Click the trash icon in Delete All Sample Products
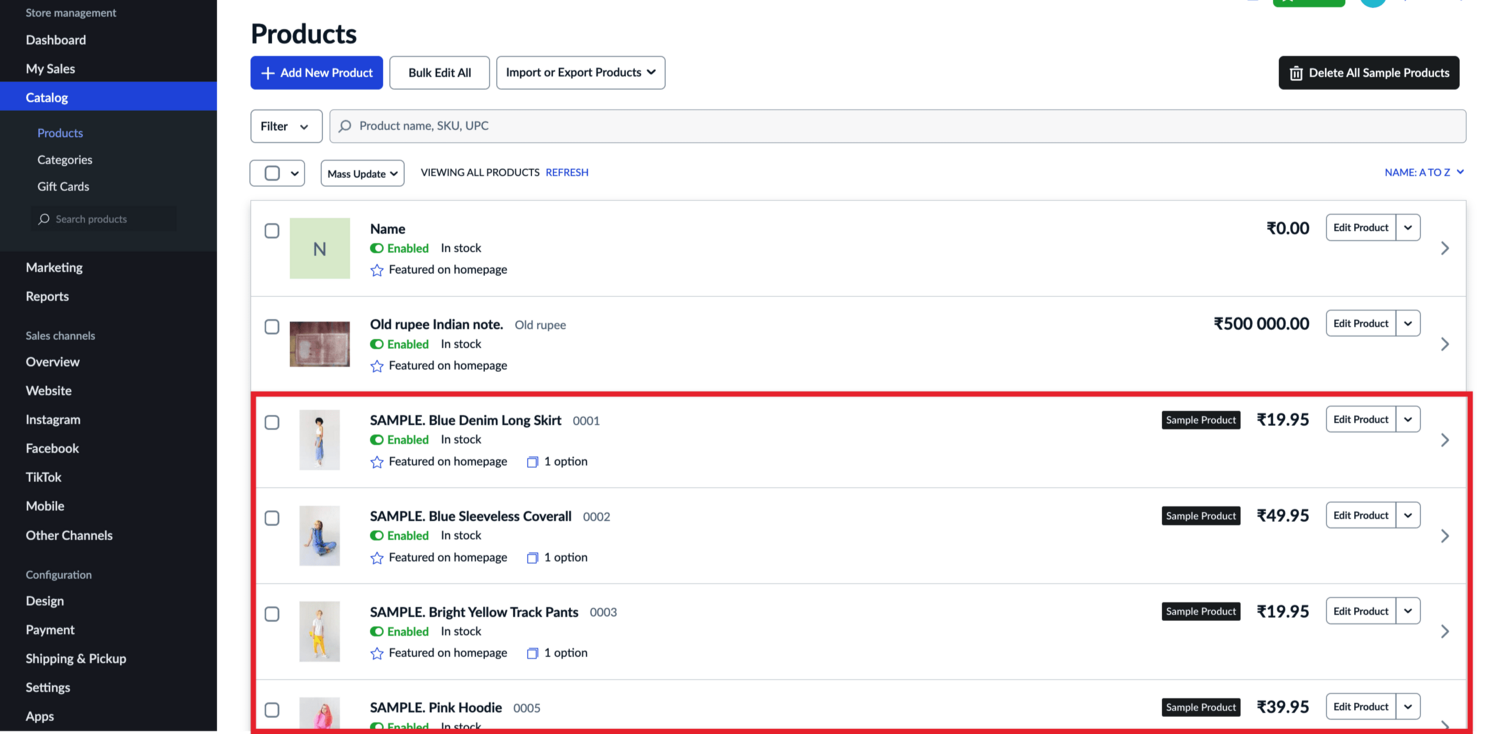The width and height of the screenshot is (1500, 734). (1296, 73)
